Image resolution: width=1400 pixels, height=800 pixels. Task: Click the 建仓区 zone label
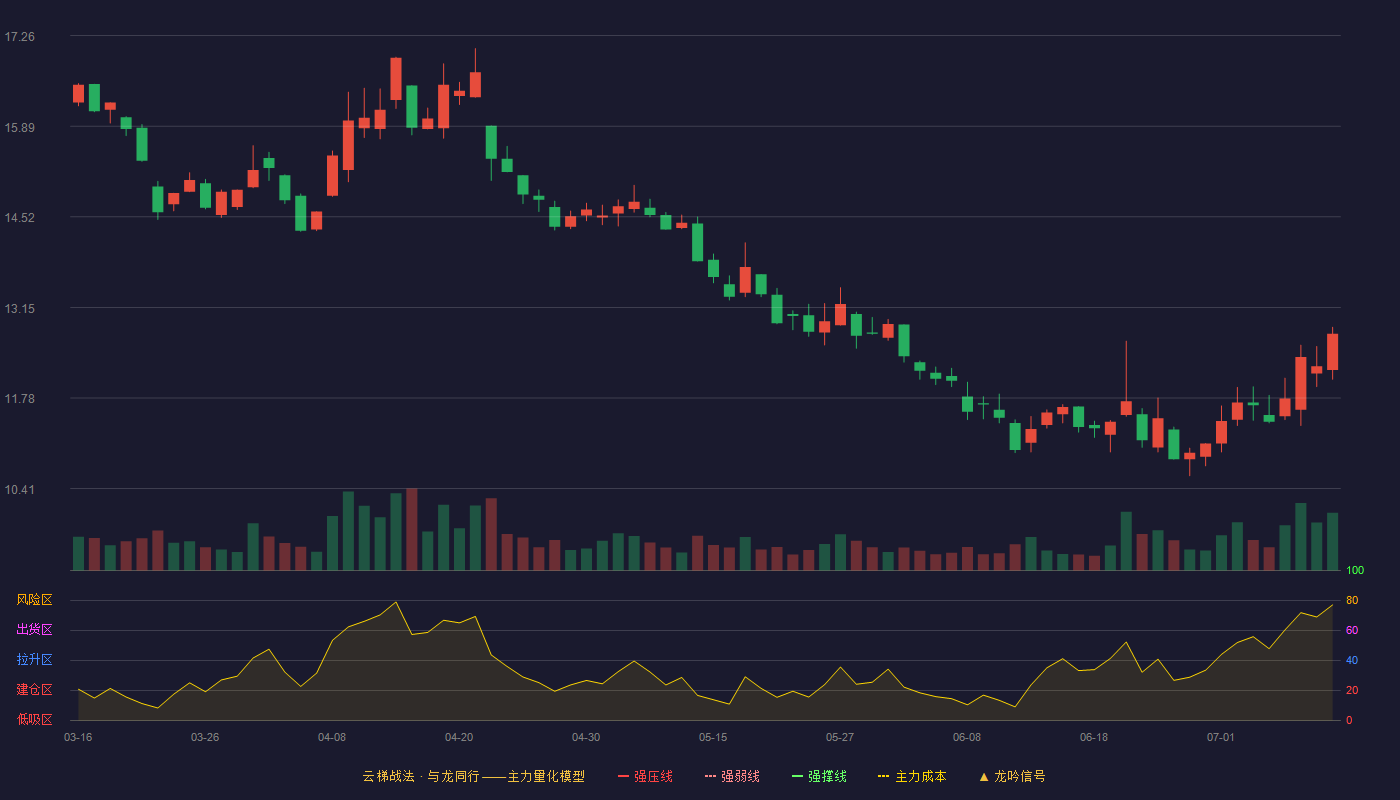(34, 690)
